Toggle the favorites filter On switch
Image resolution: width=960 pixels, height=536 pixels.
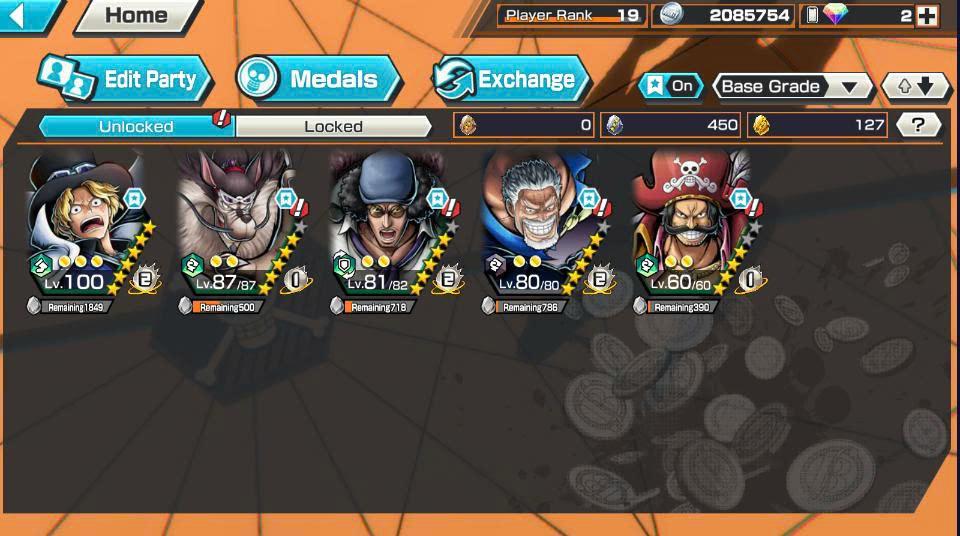pos(670,86)
